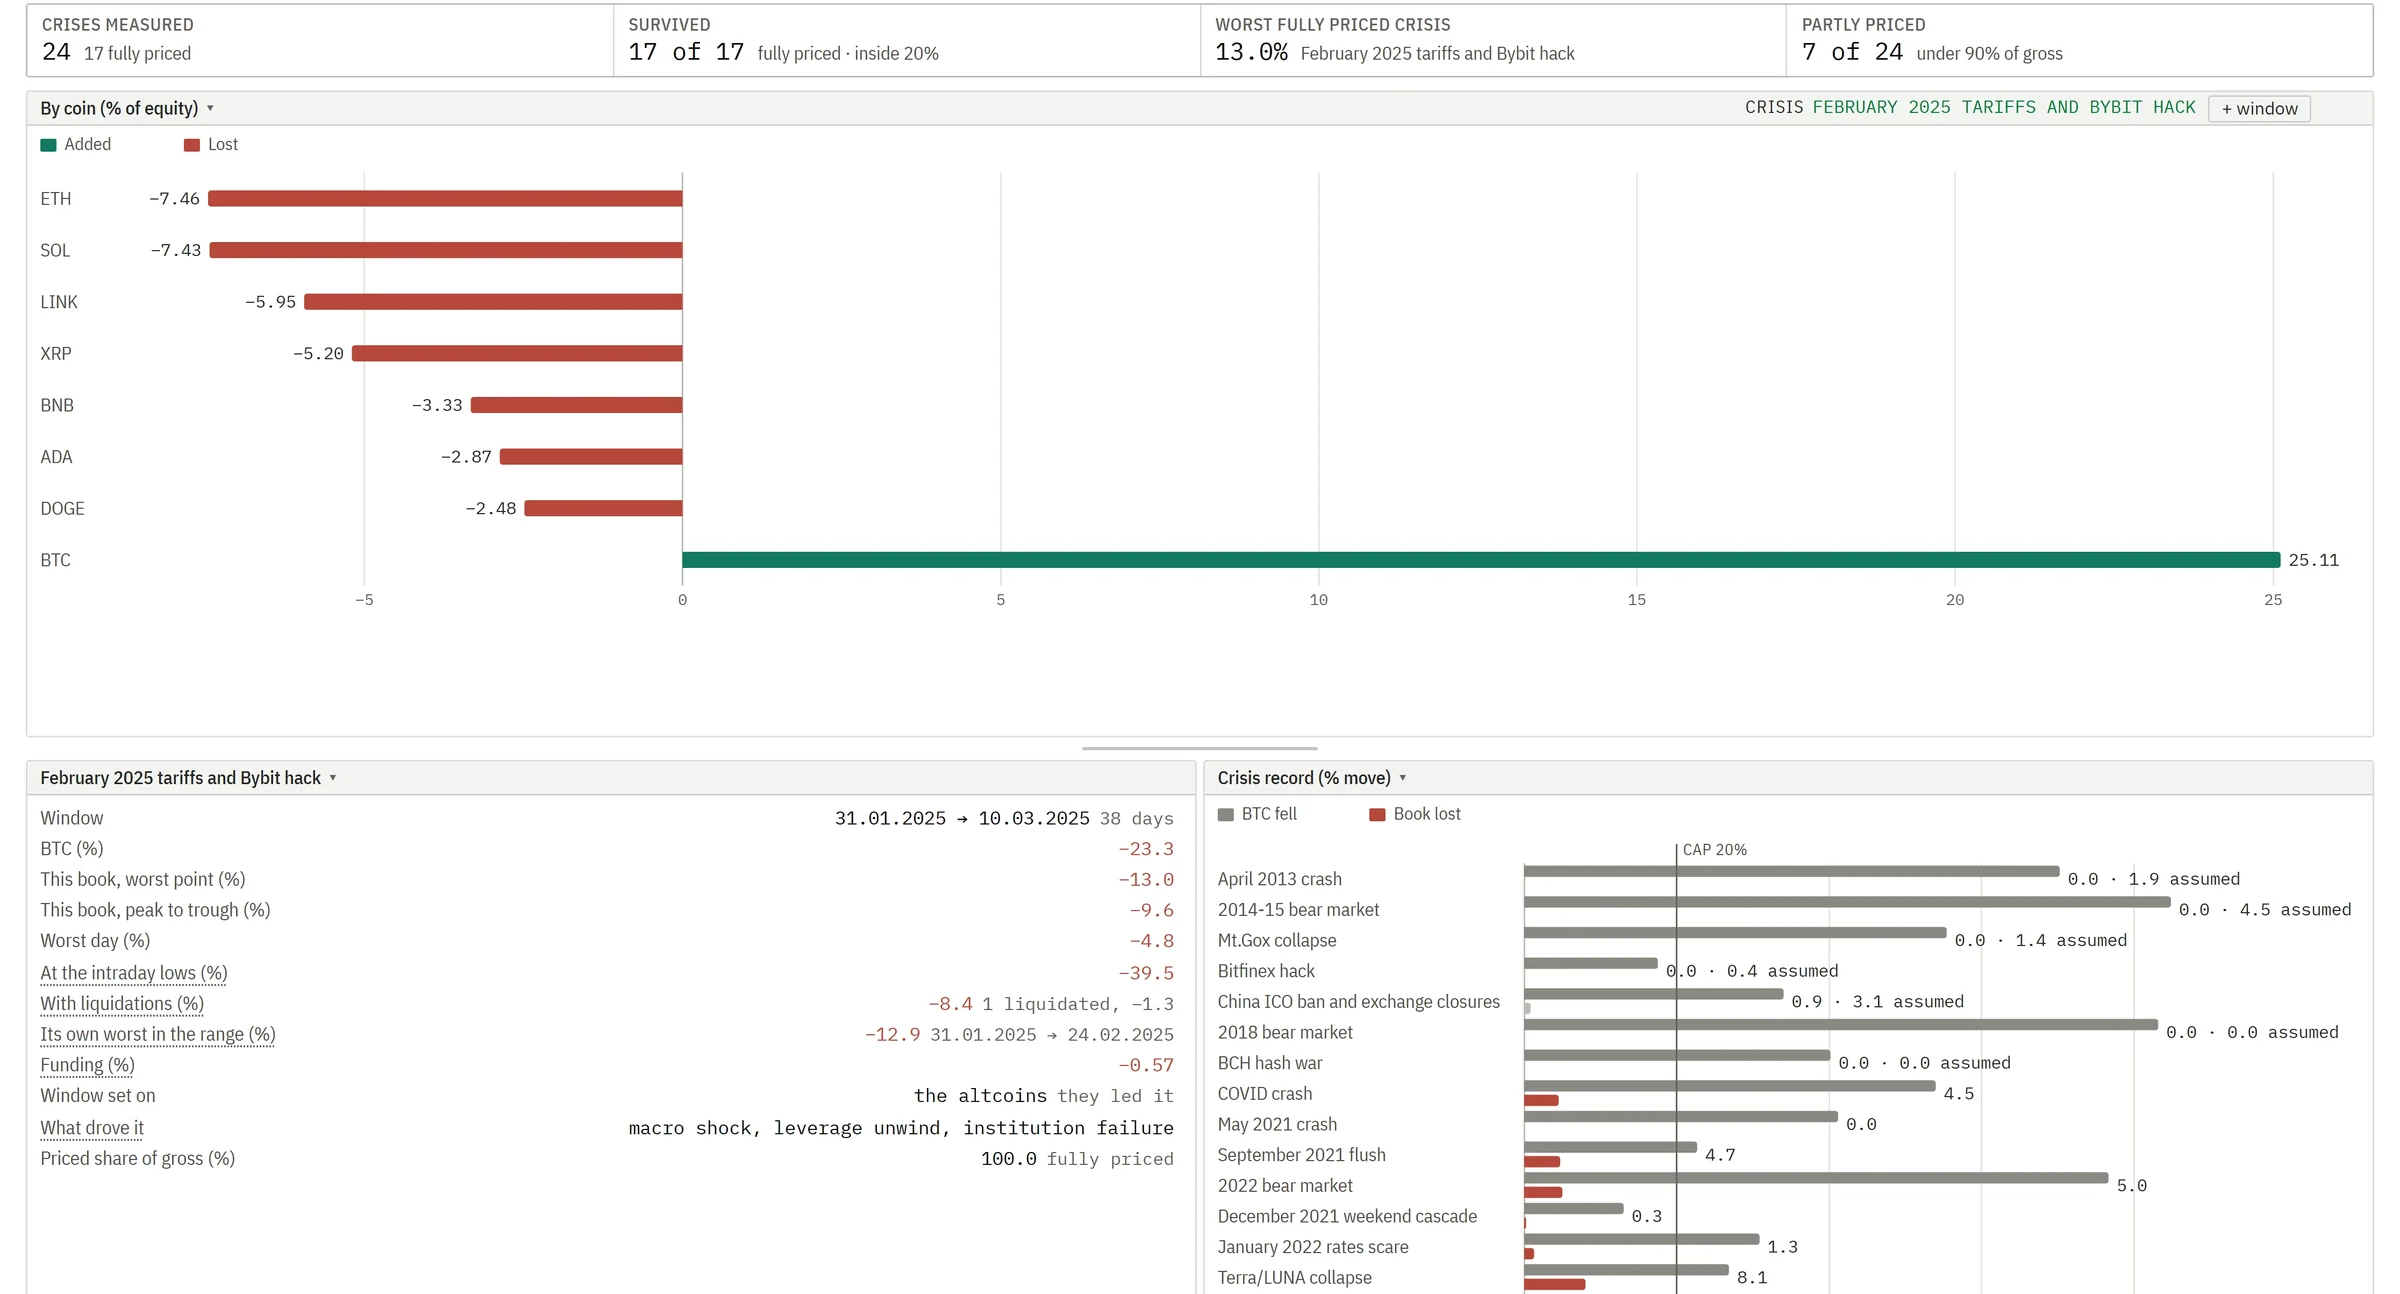Screen dimensions: 2400x1294
Task: Click the crisis title FEBRUARY 2025 TARIFFS AND BYBIT HACK
Action: tap(2004, 107)
